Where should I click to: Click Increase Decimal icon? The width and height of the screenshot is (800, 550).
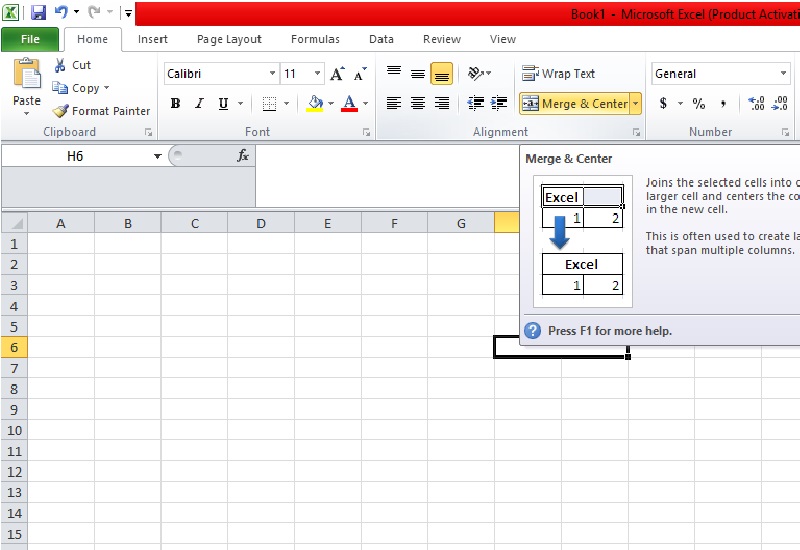[x=756, y=104]
